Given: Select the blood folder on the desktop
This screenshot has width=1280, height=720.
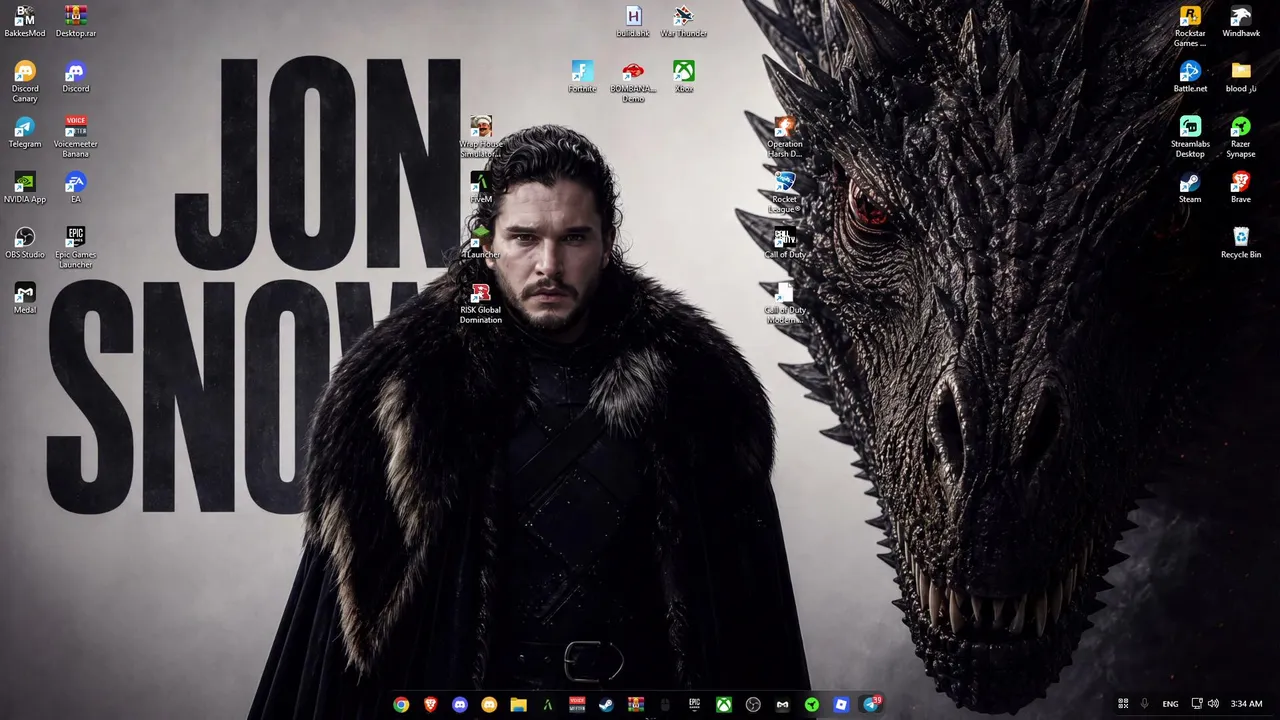Looking at the screenshot, I should 1241,78.
